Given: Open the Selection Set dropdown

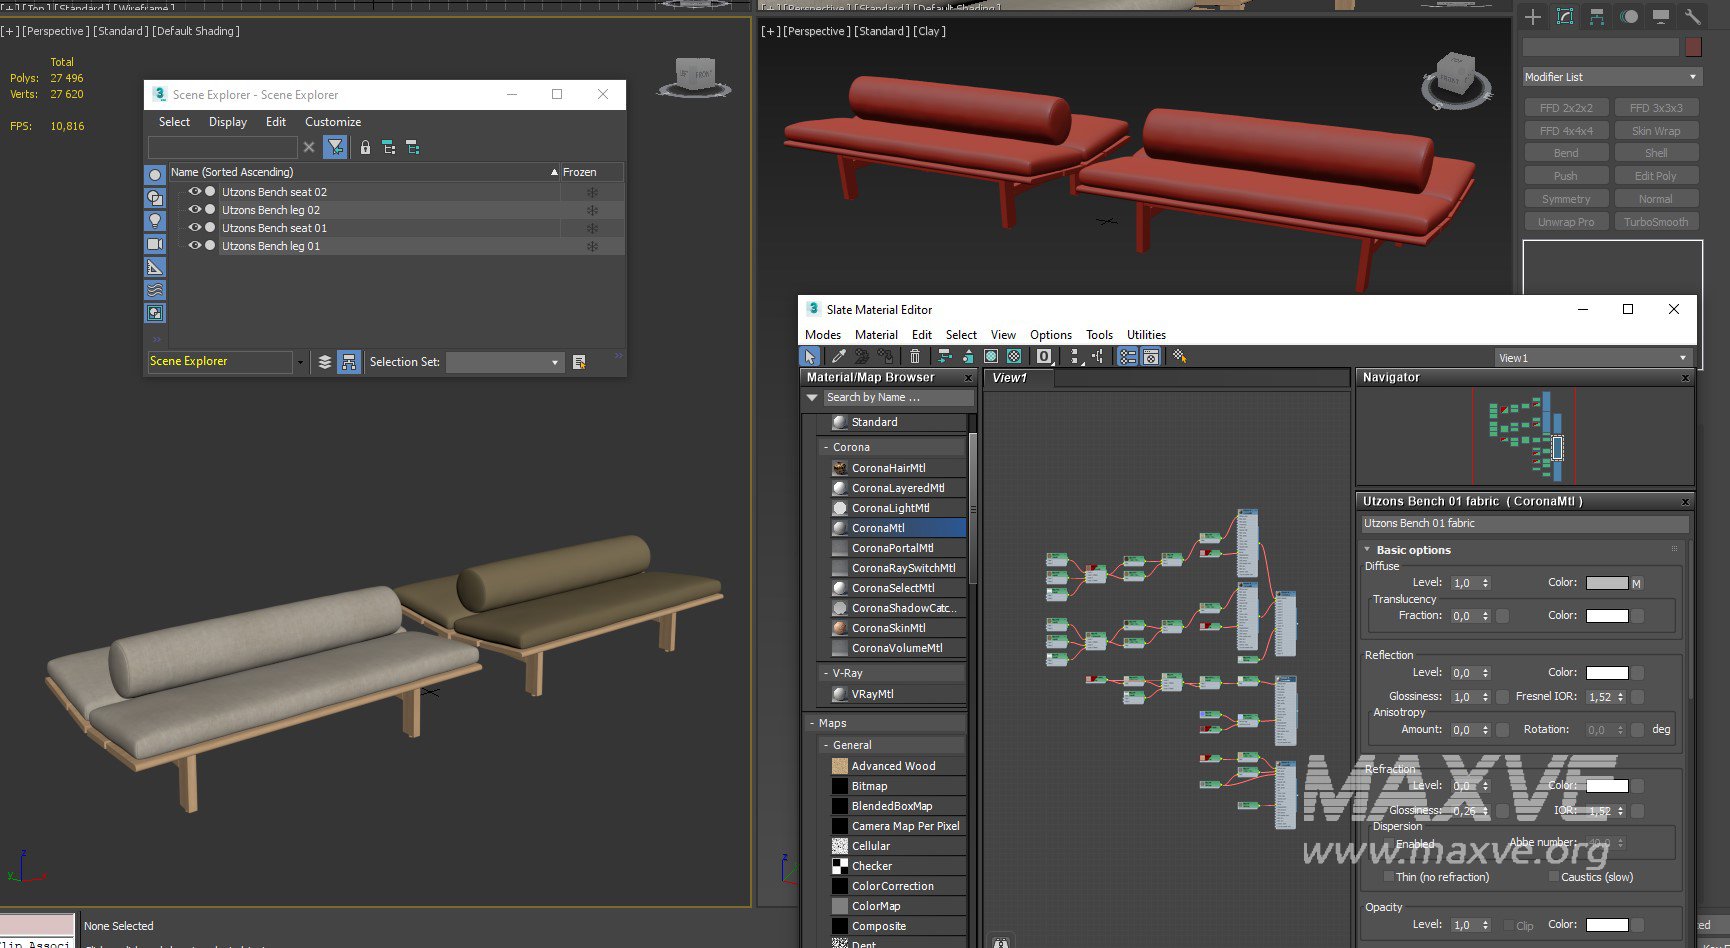Looking at the screenshot, I should click(505, 362).
